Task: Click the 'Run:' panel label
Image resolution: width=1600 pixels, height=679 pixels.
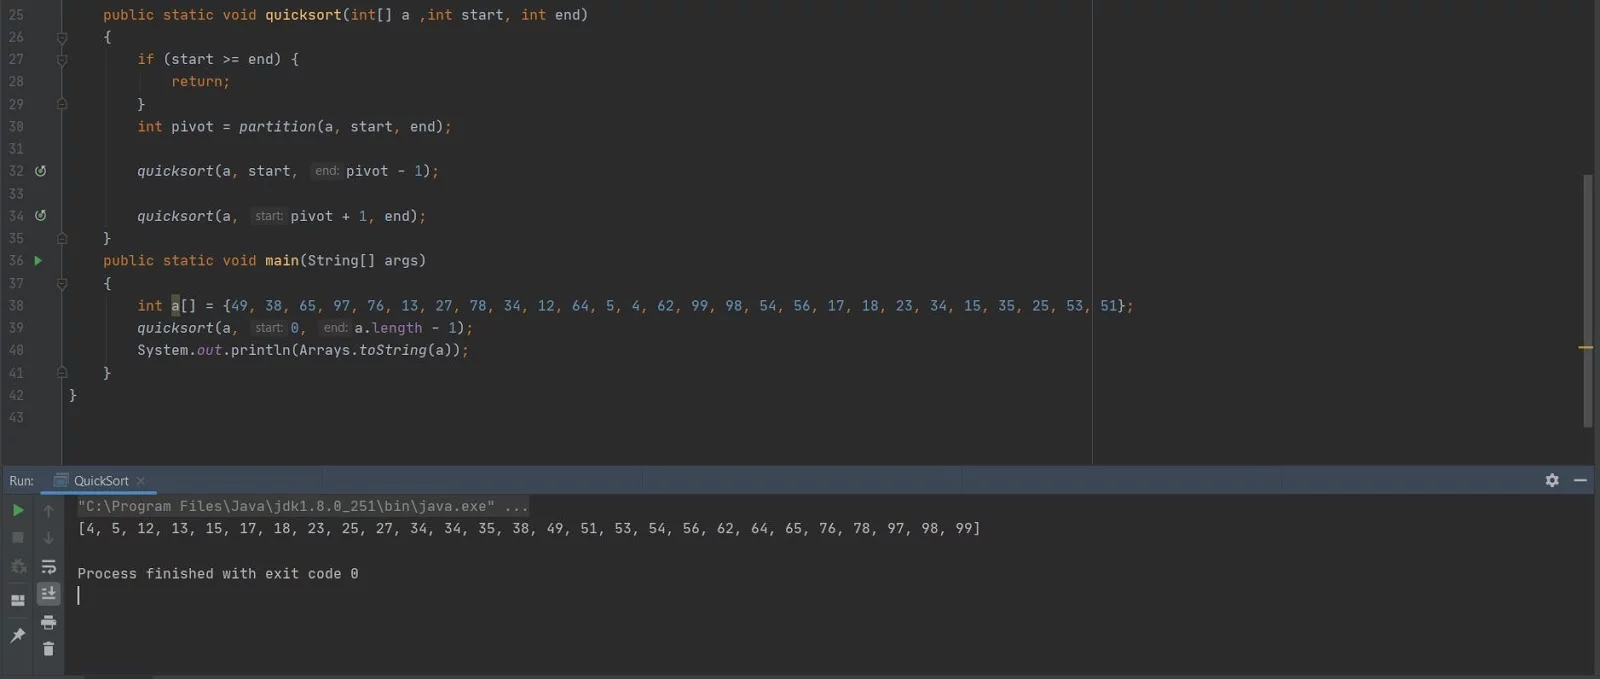Action: (x=21, y=481)
